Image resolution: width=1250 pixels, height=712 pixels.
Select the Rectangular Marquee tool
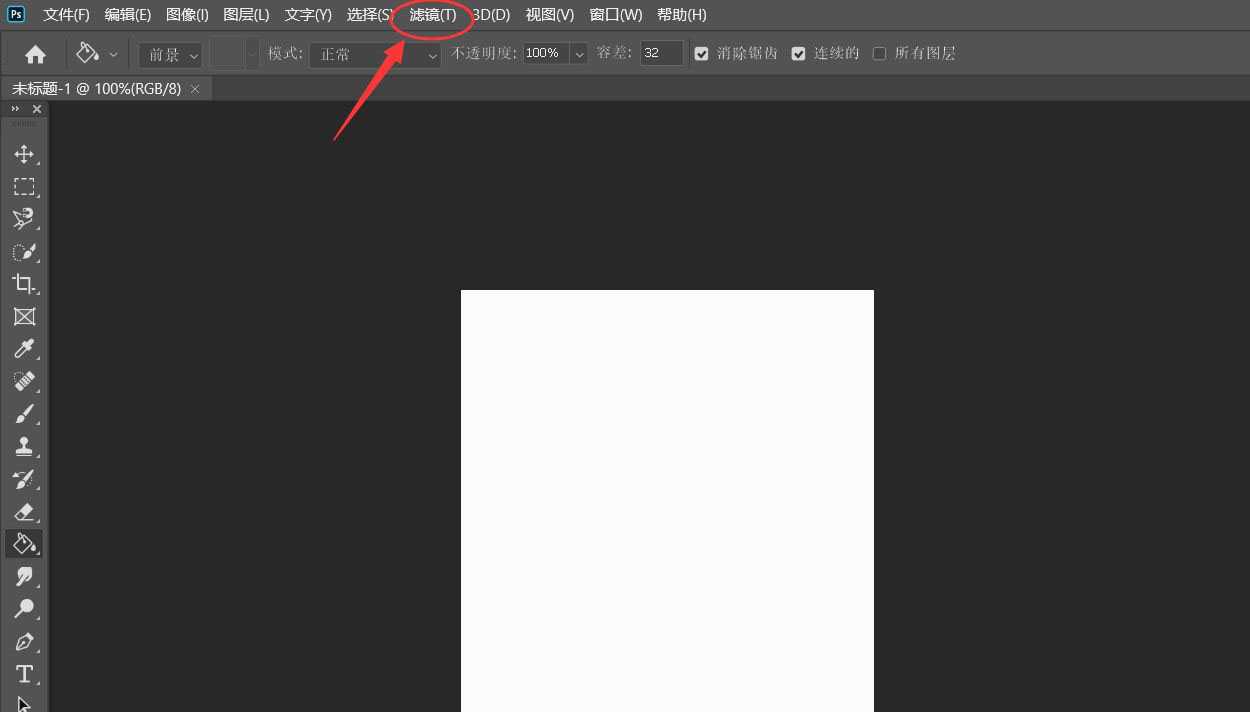[24, 186]
